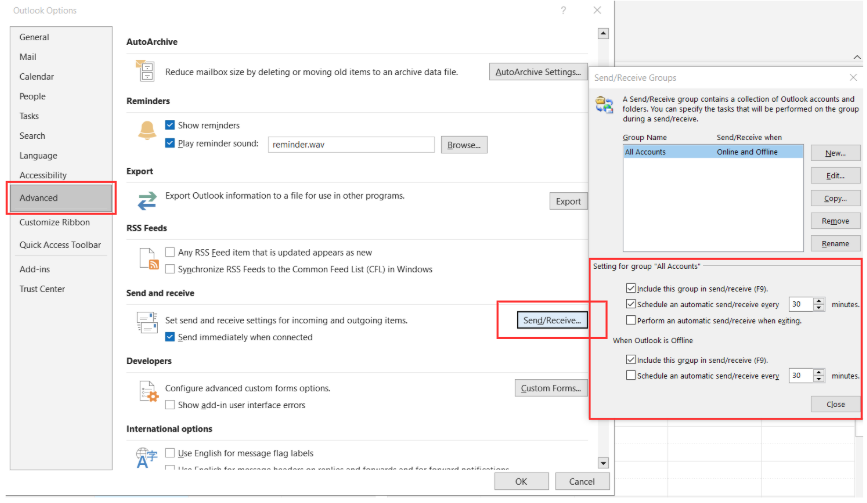Enable offline Schedule automatic send/receive every checkbox

[630, 375]
